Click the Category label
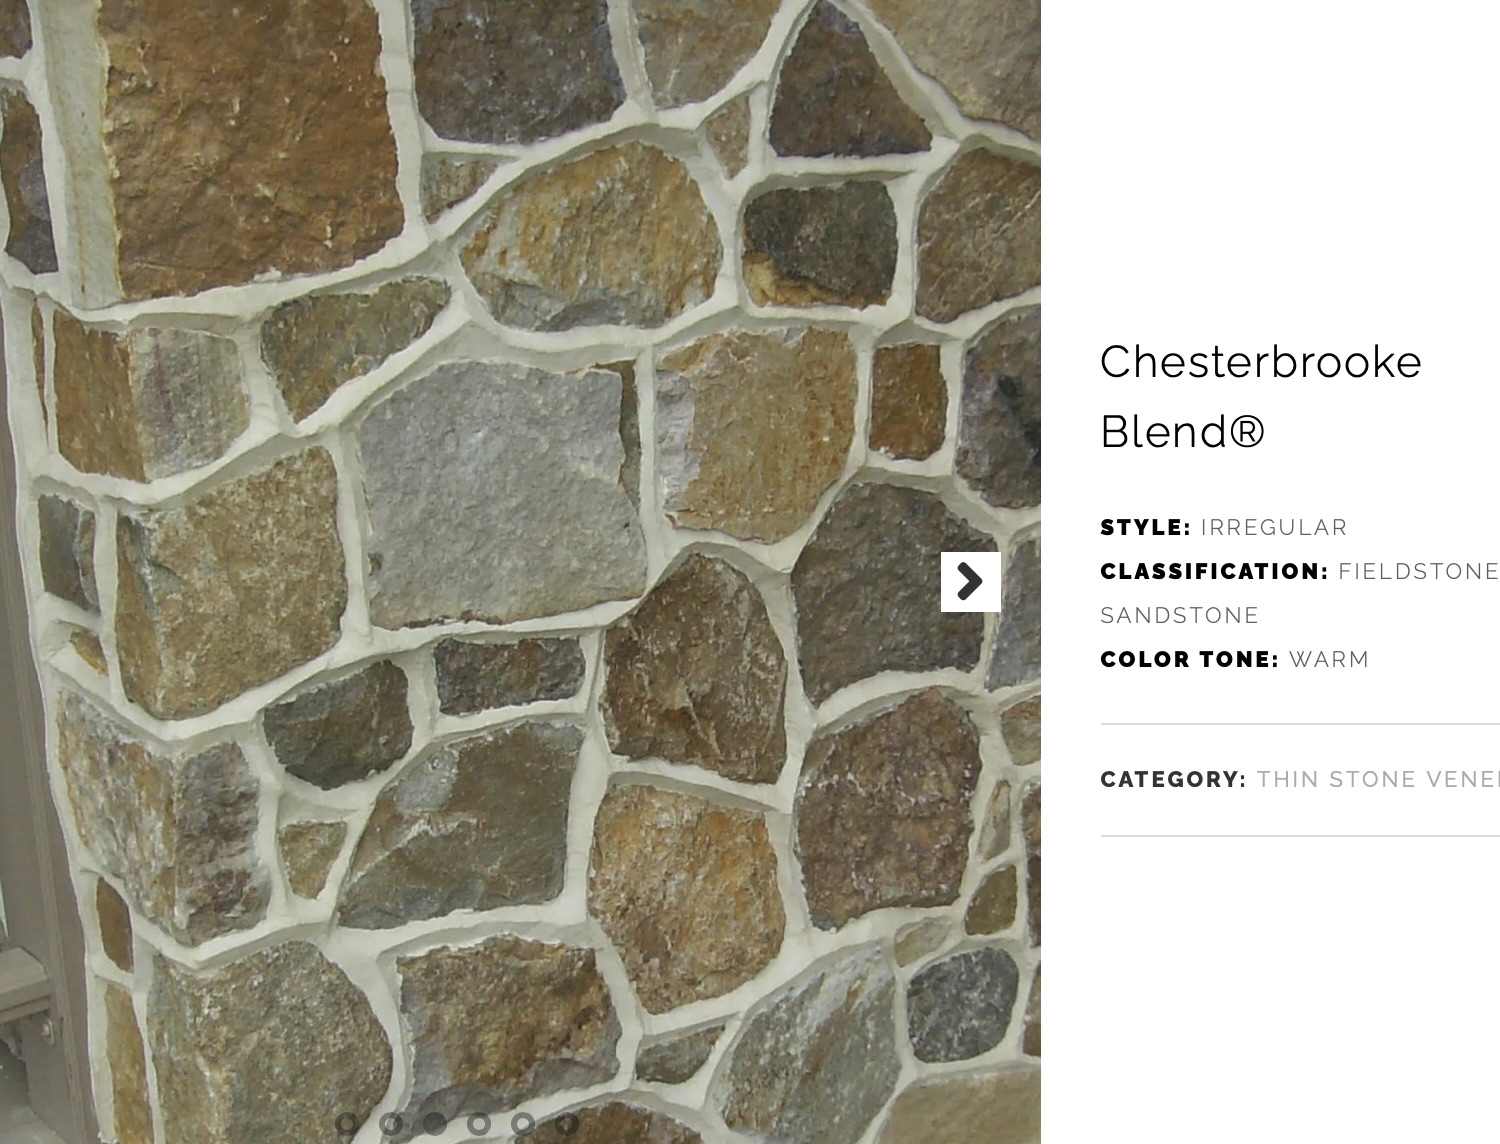The width and height of the screenshot is (1500, 1144). pyautogui.click(x=1174, y=779)
